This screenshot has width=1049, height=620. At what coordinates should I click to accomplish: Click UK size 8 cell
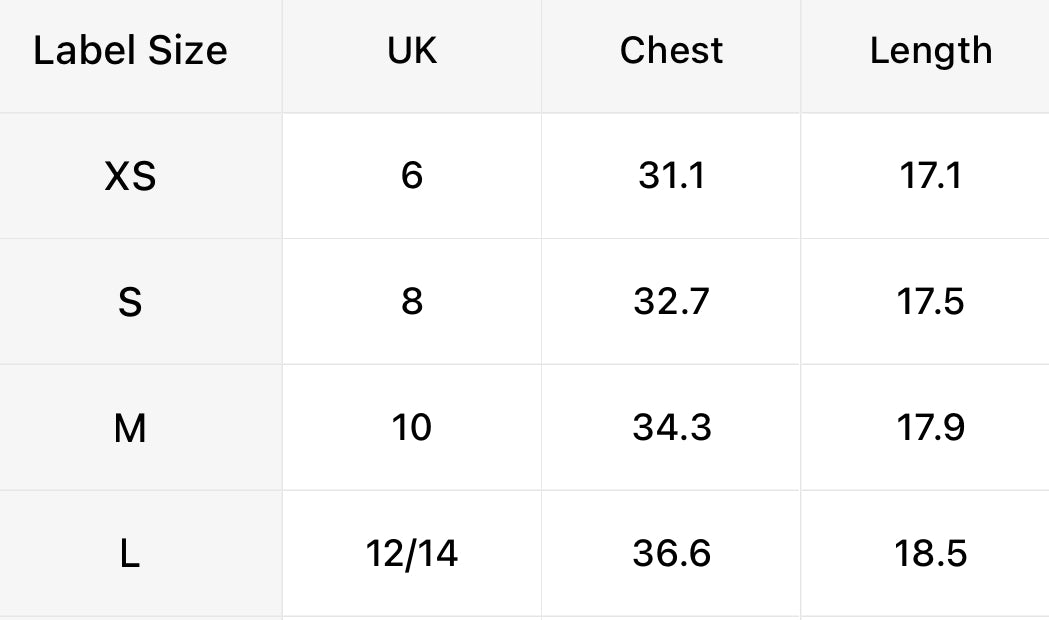(412, 302)
